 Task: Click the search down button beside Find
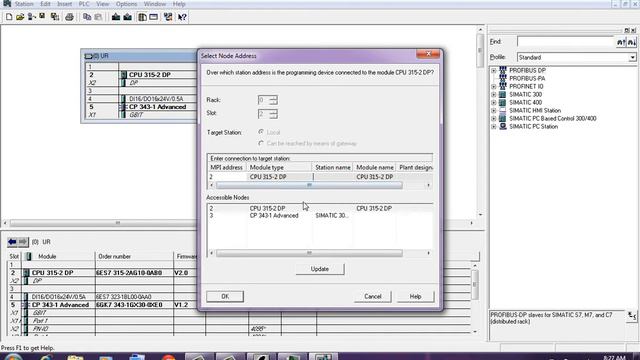tap(631, 42)
